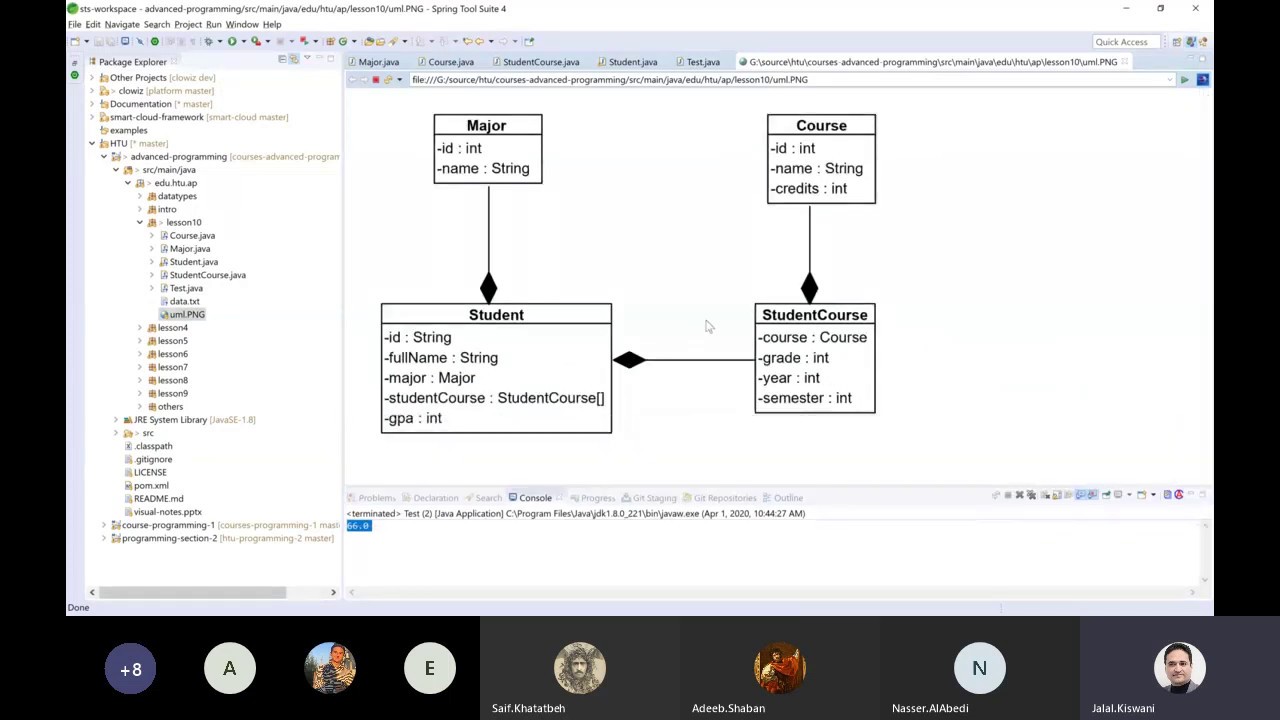Viewport: 1280px width, 720px height.
Task: Select Jalal.Kiswani participant thumbnail
Action: coord(1180,669)
